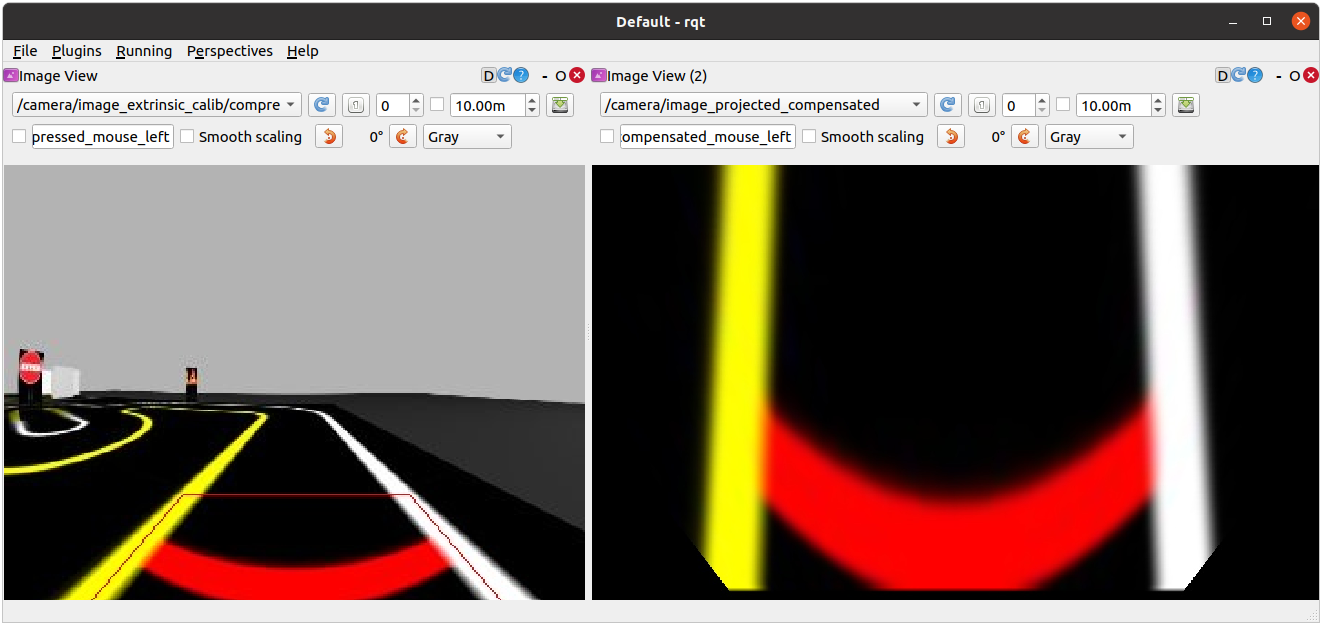Open the image_extrinsic_calib topic dropdown
The image size is (1322, 625).
[156, 105]
